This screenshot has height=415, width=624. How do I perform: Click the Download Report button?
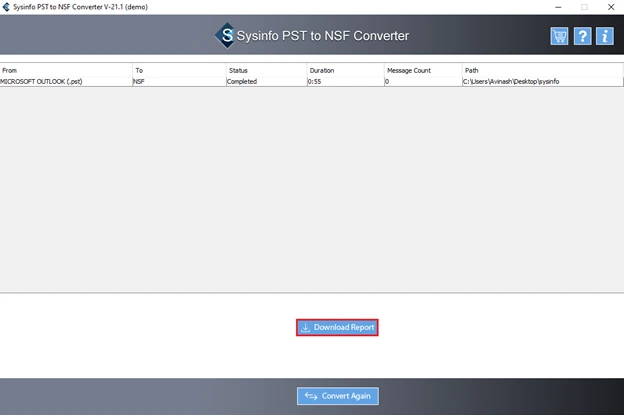(x=337, y=327)
